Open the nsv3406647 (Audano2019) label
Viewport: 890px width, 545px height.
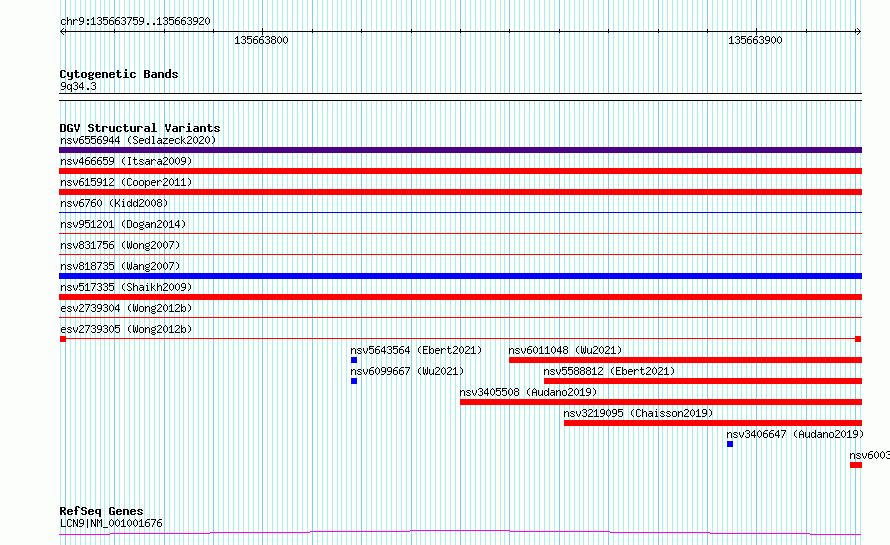click(x=795, y=434)
